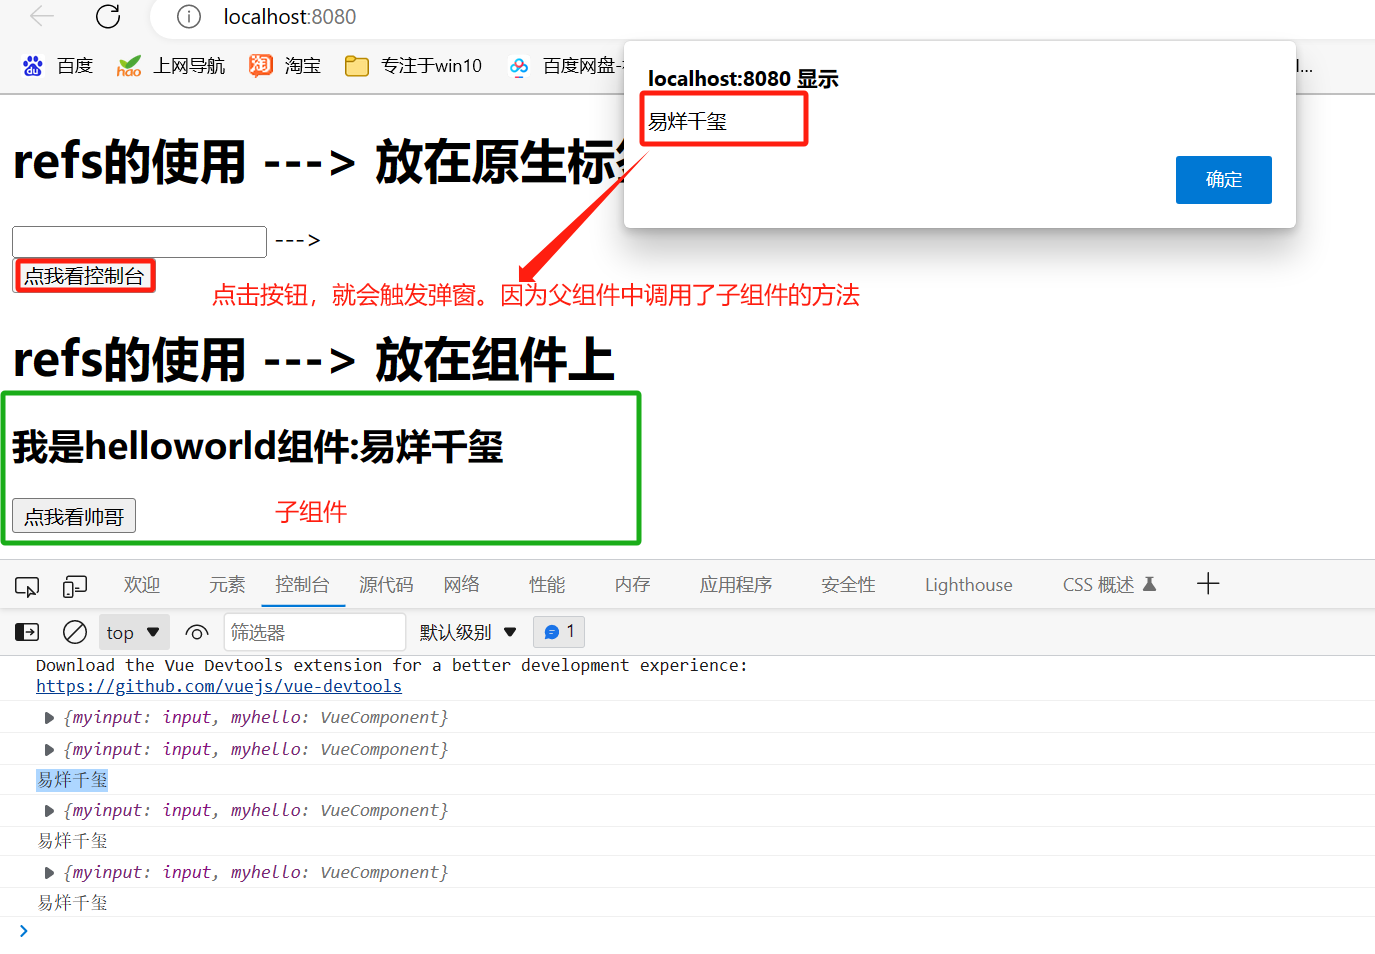1375x954 pixels.
Task: Open the 安全性 tab
Action: tap(848, 585)
